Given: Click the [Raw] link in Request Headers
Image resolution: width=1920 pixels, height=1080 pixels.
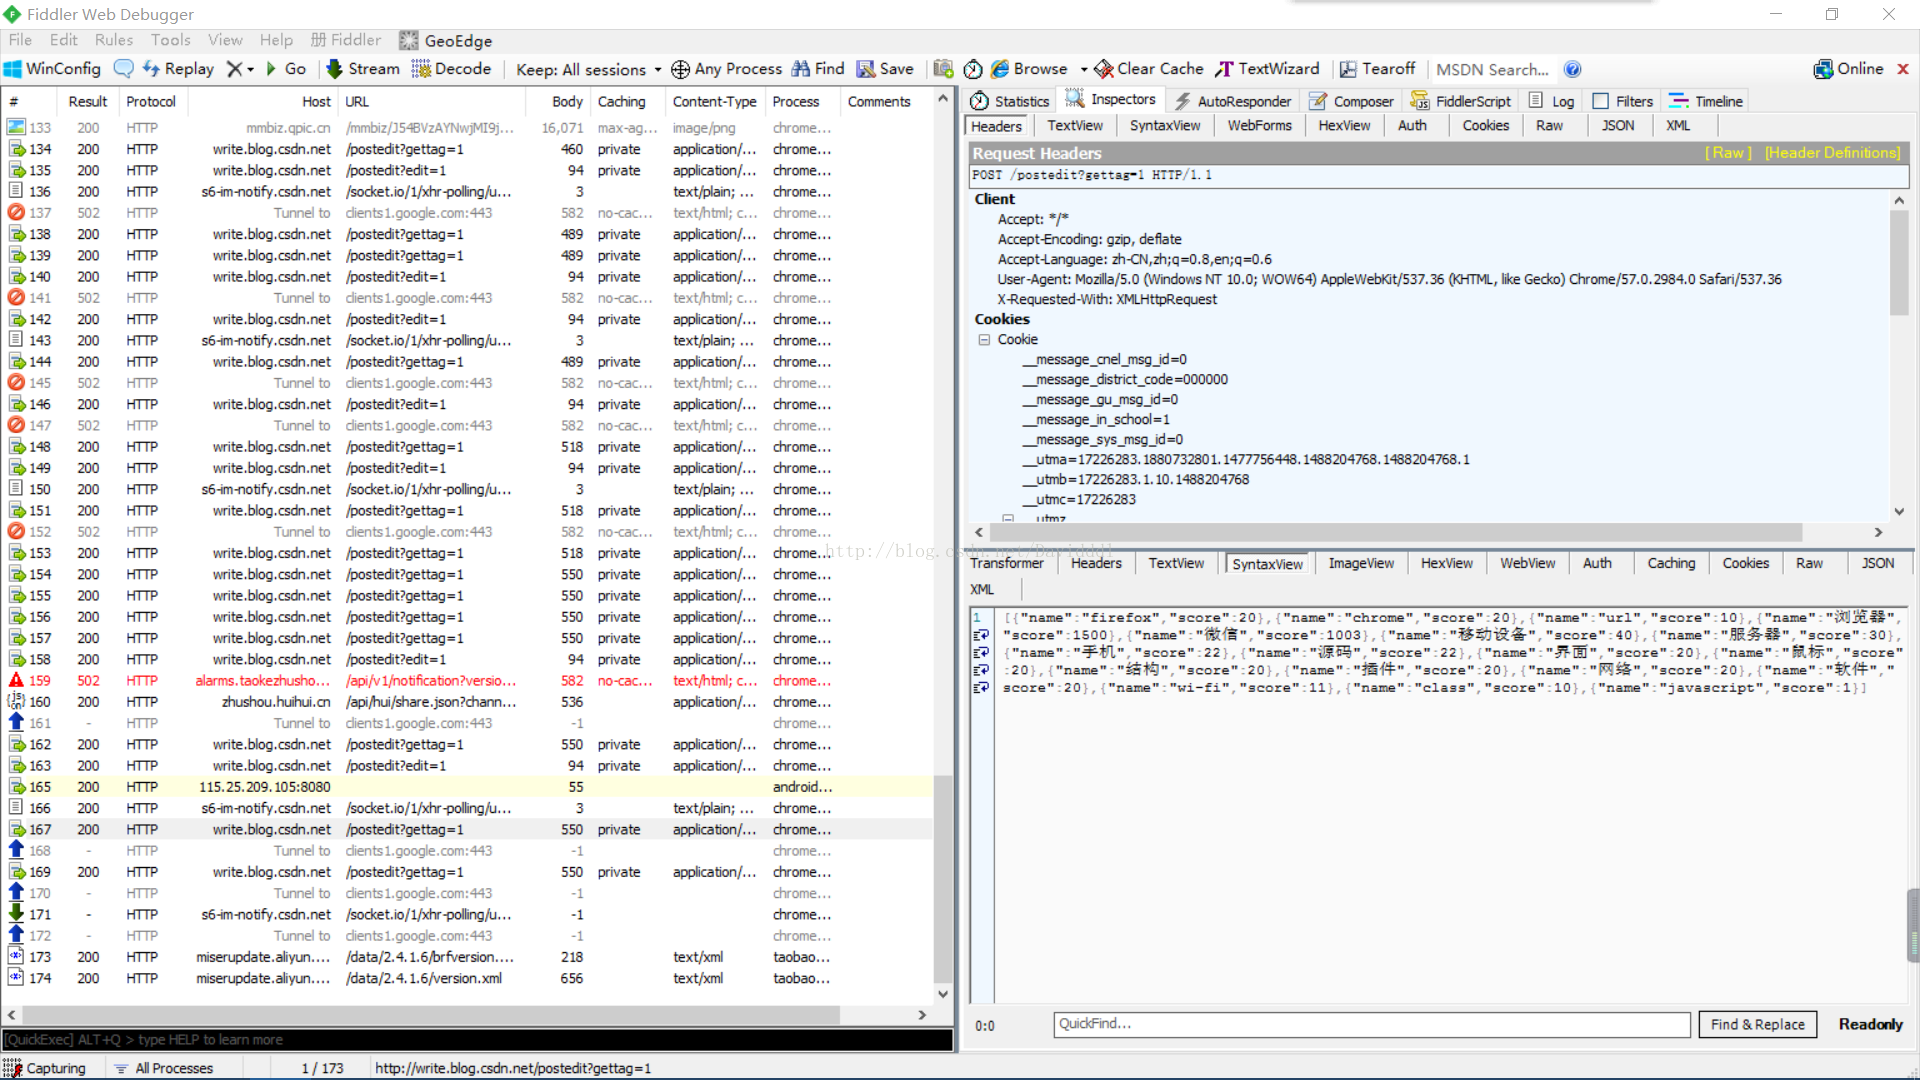Looking at the screenshot, I should click(x=1728, y=152).
